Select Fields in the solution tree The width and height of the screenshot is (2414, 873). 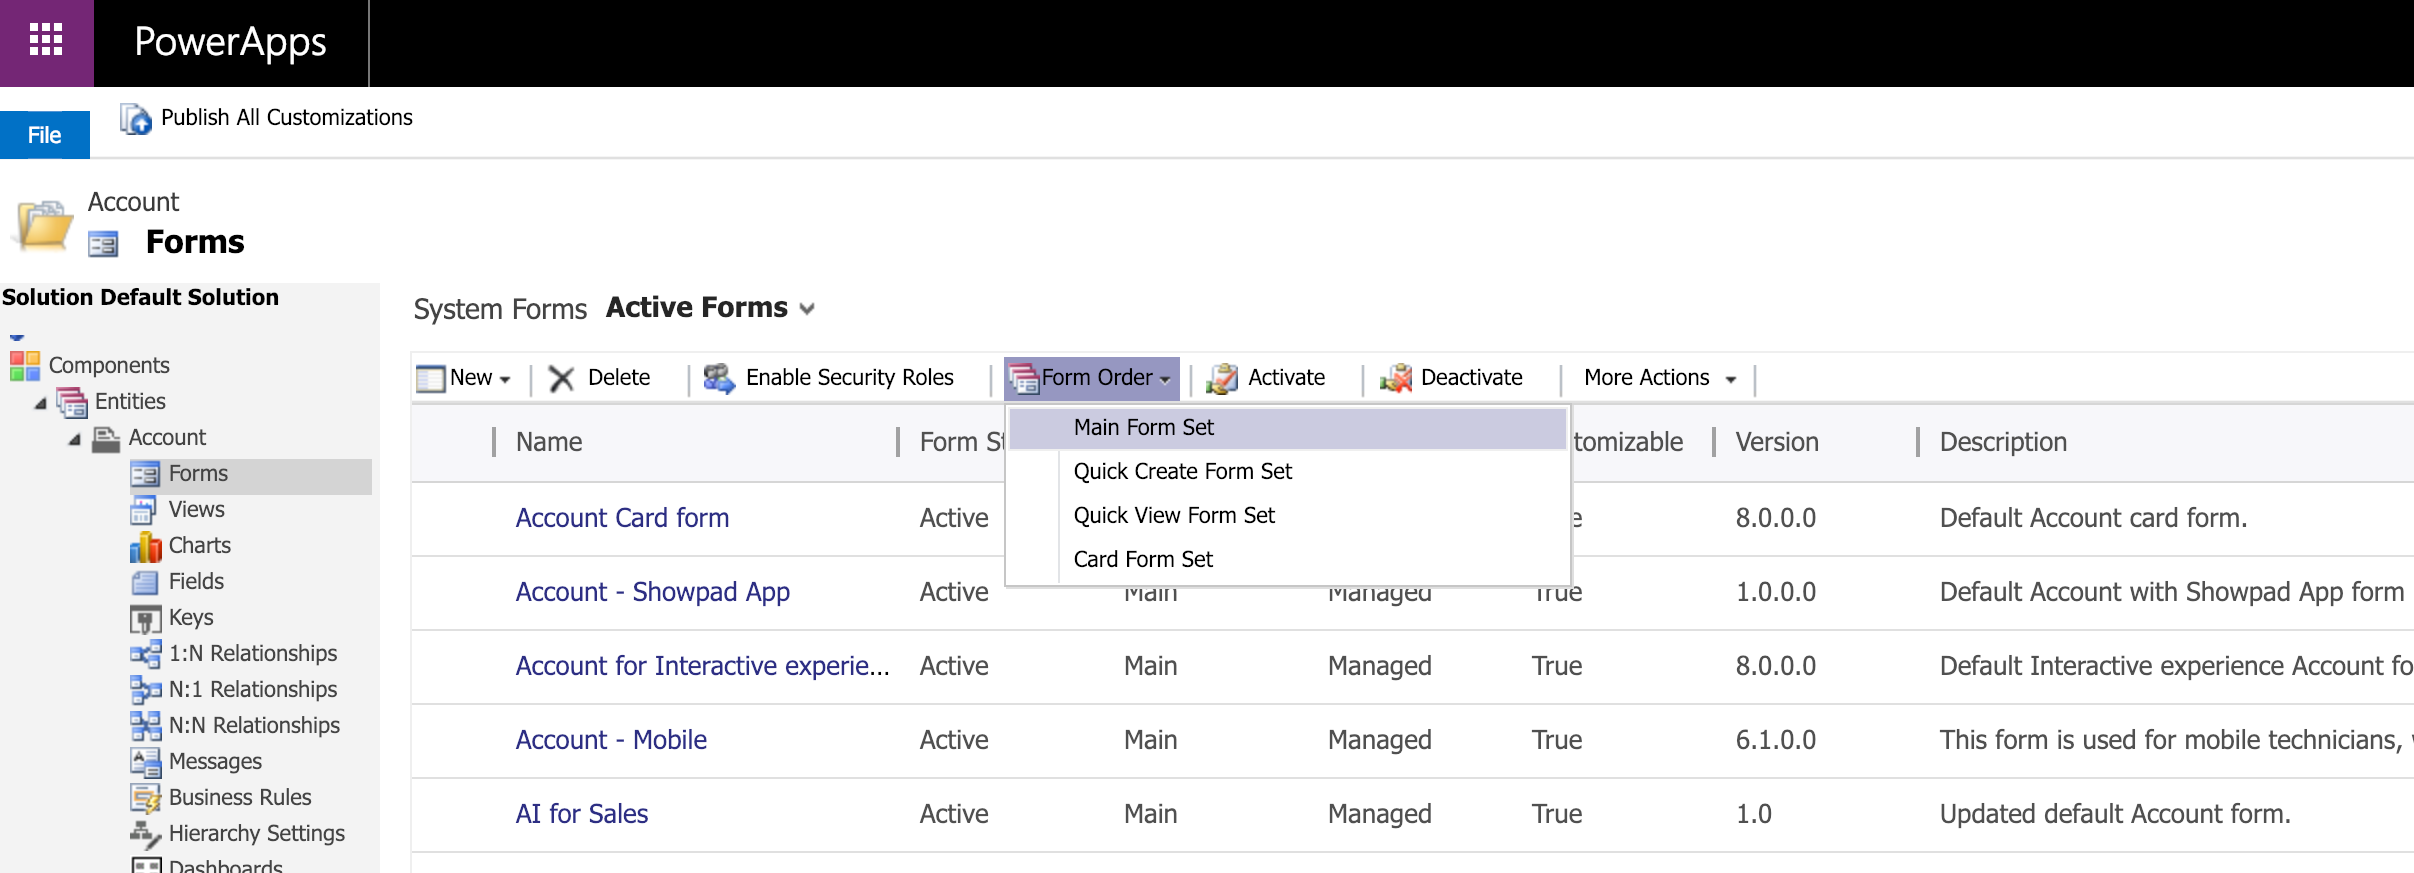(196, 582)
